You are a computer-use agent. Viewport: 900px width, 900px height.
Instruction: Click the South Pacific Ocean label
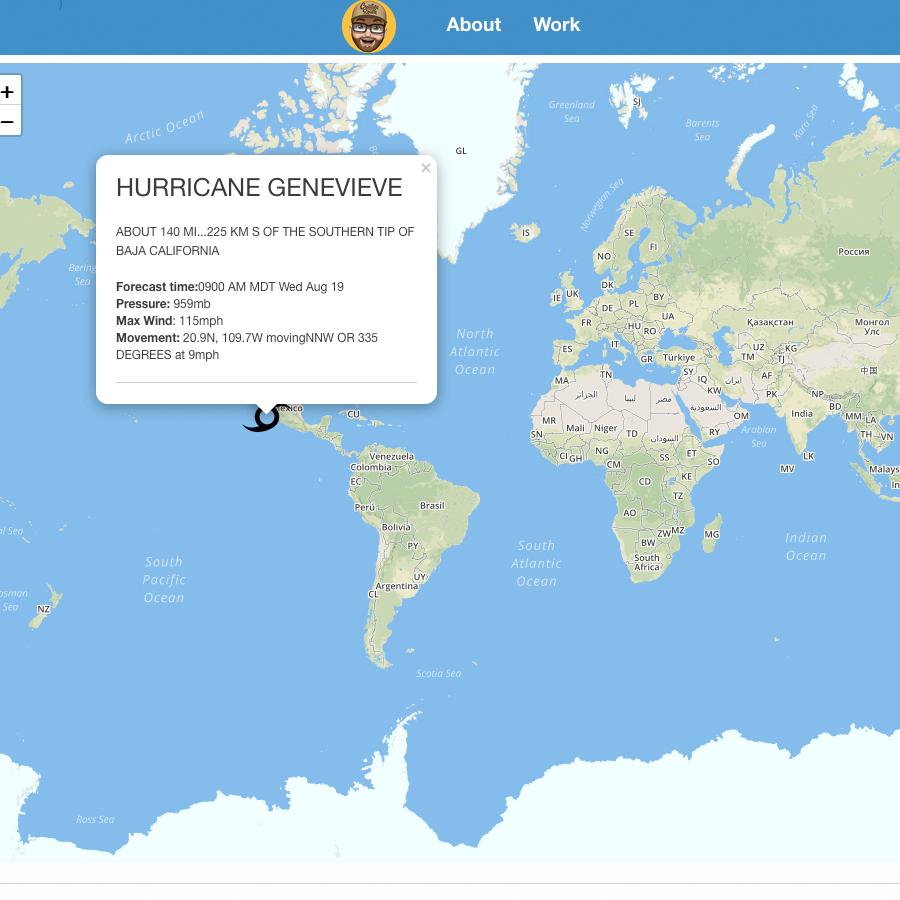[164, 579]
